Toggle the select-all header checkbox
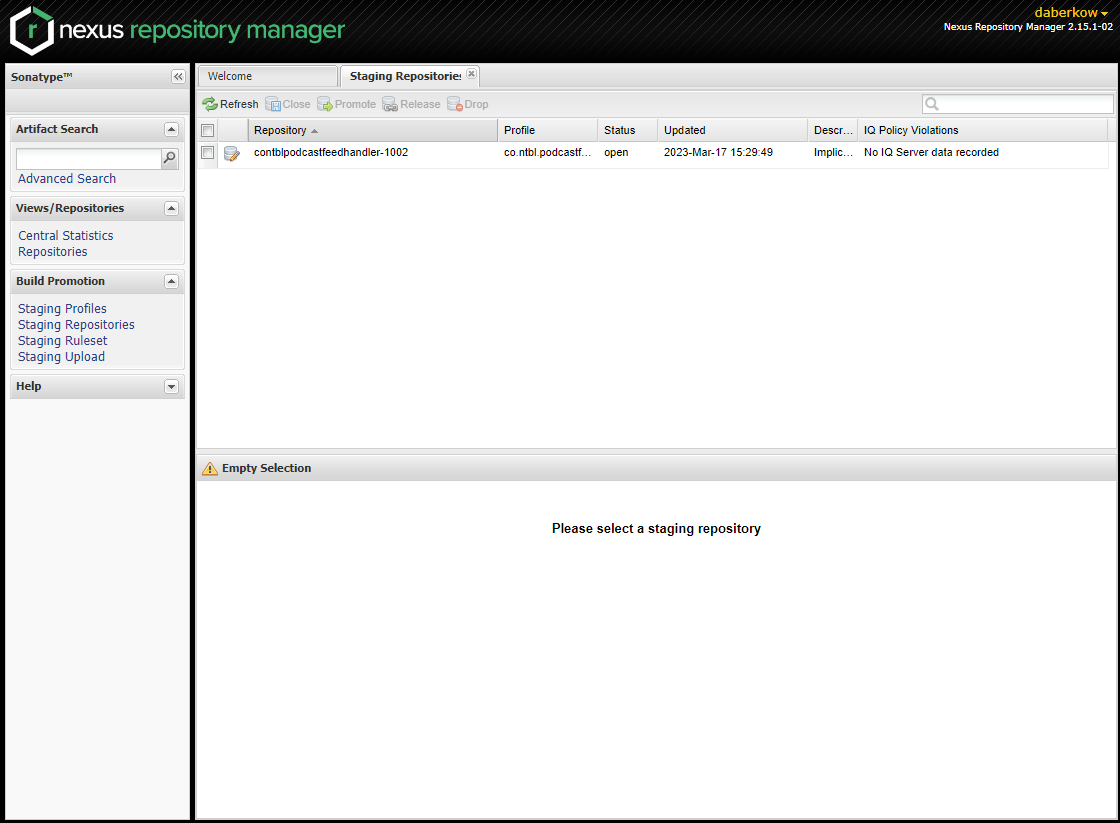The height and width of the screenshot is (823, 1120). tap(208, 130)
